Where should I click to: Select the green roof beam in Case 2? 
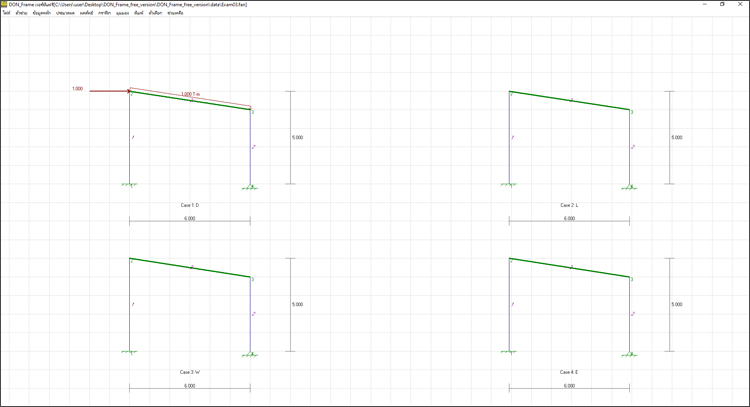tap(570, 101)
